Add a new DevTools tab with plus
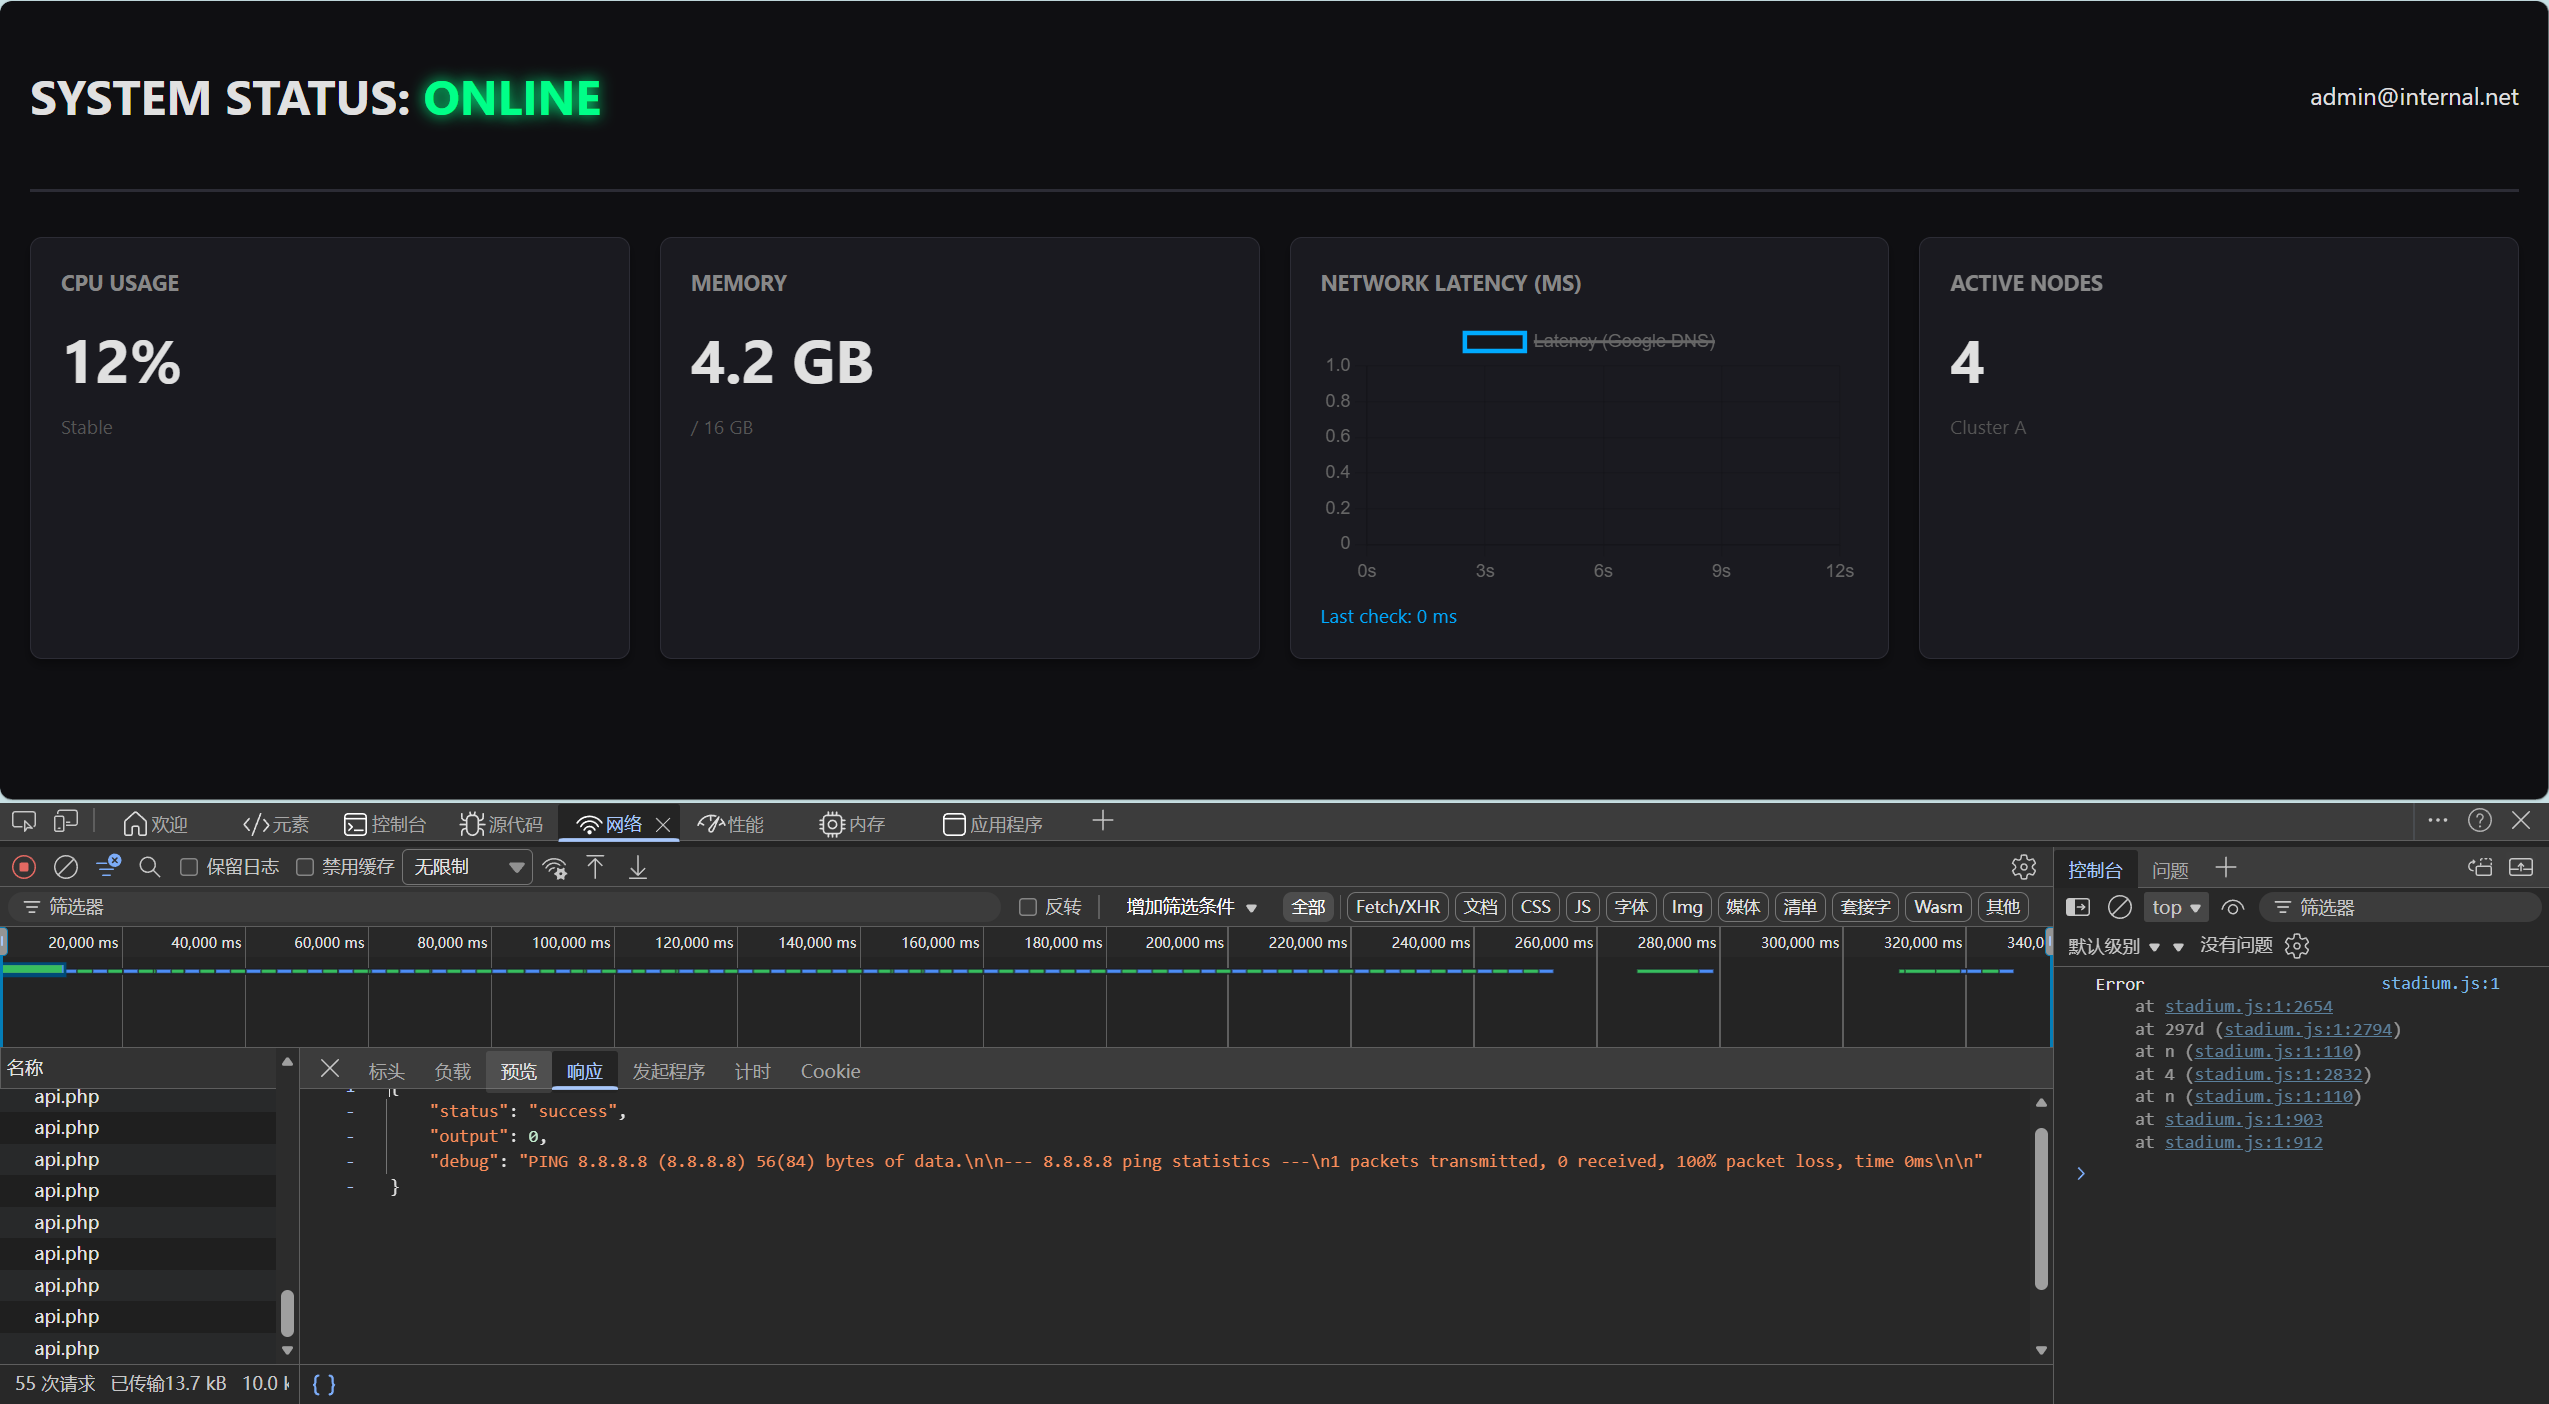2549x1404 pixels. point(1103,821)
